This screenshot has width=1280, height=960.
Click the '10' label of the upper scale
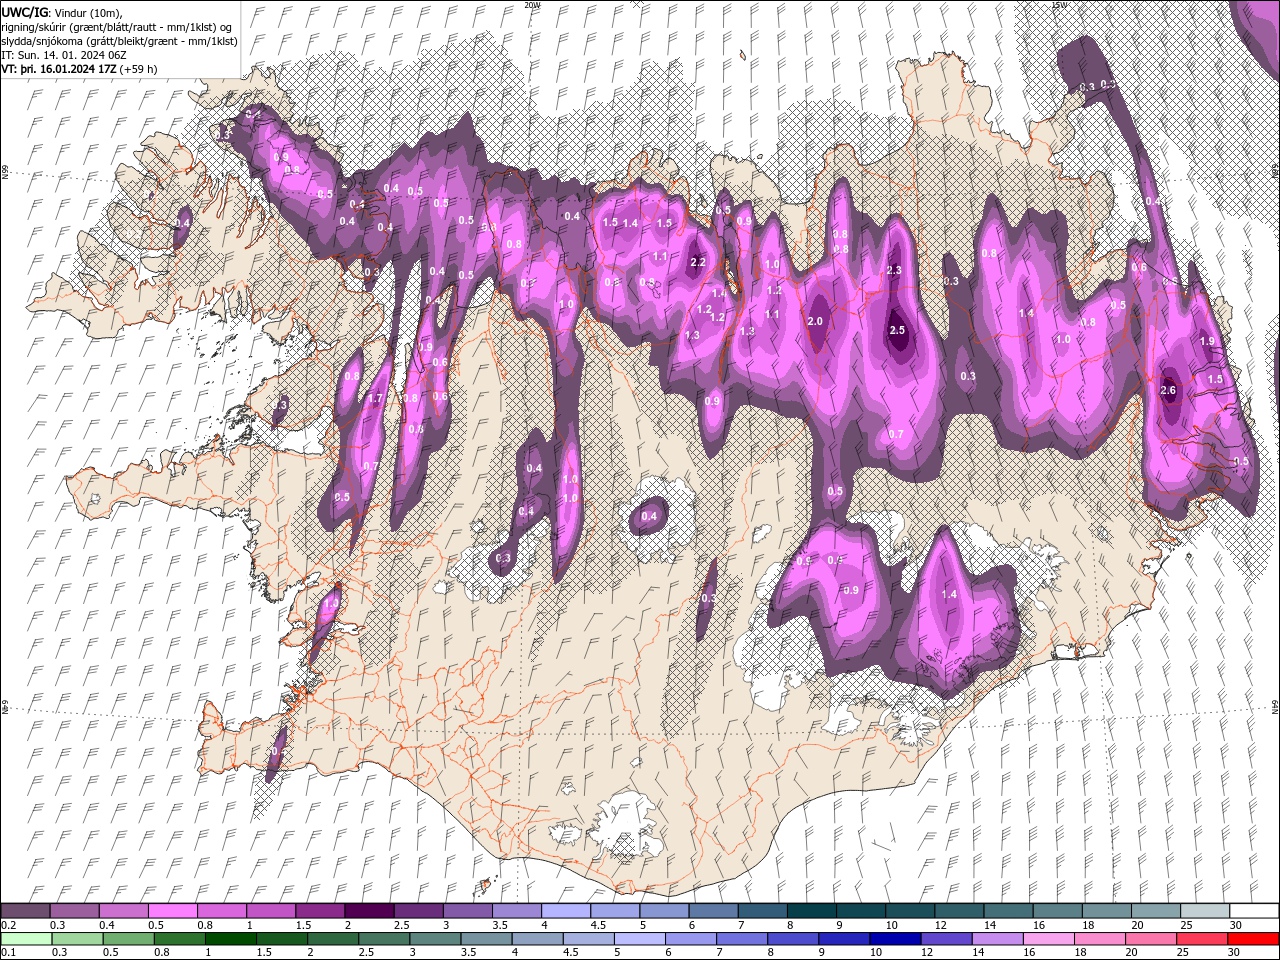(891, 925)
